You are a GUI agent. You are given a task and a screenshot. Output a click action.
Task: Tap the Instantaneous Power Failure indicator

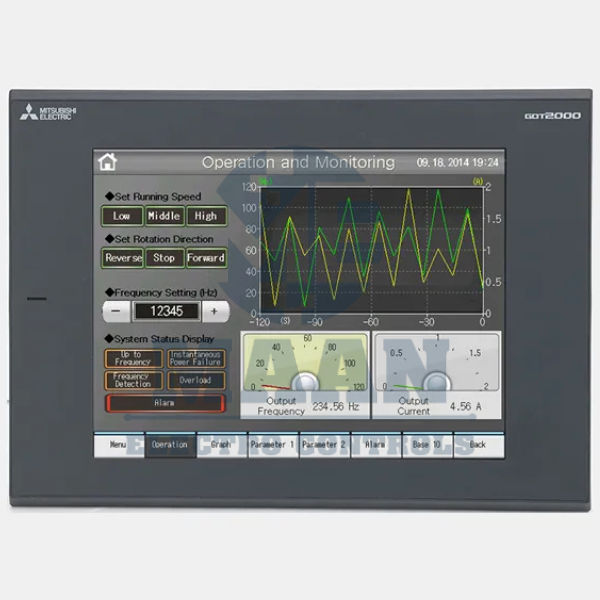pyautogui.click(x=196, y=358)
